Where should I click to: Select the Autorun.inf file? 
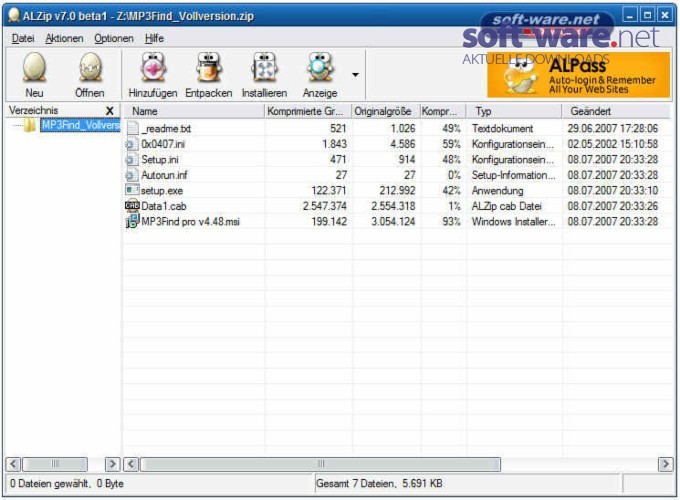tap(164, 175)
